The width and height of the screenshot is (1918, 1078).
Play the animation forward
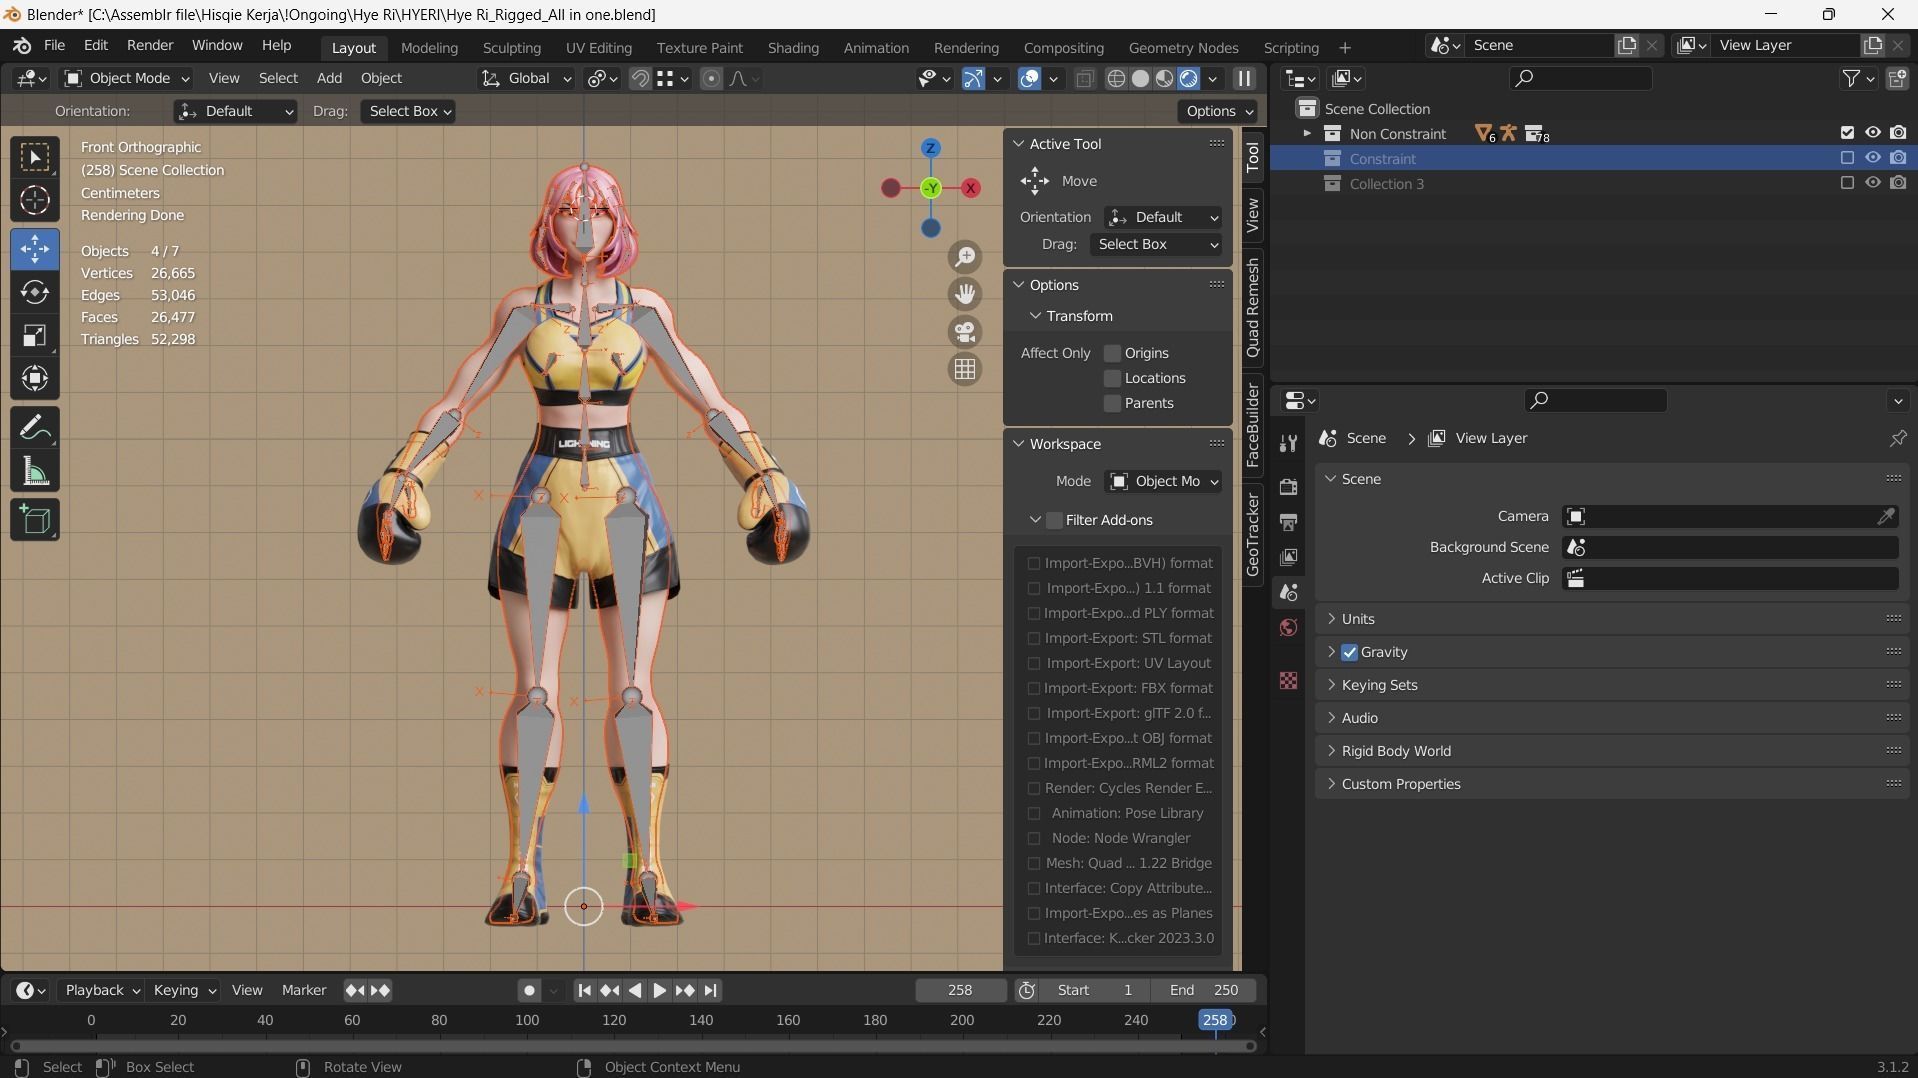660,990
